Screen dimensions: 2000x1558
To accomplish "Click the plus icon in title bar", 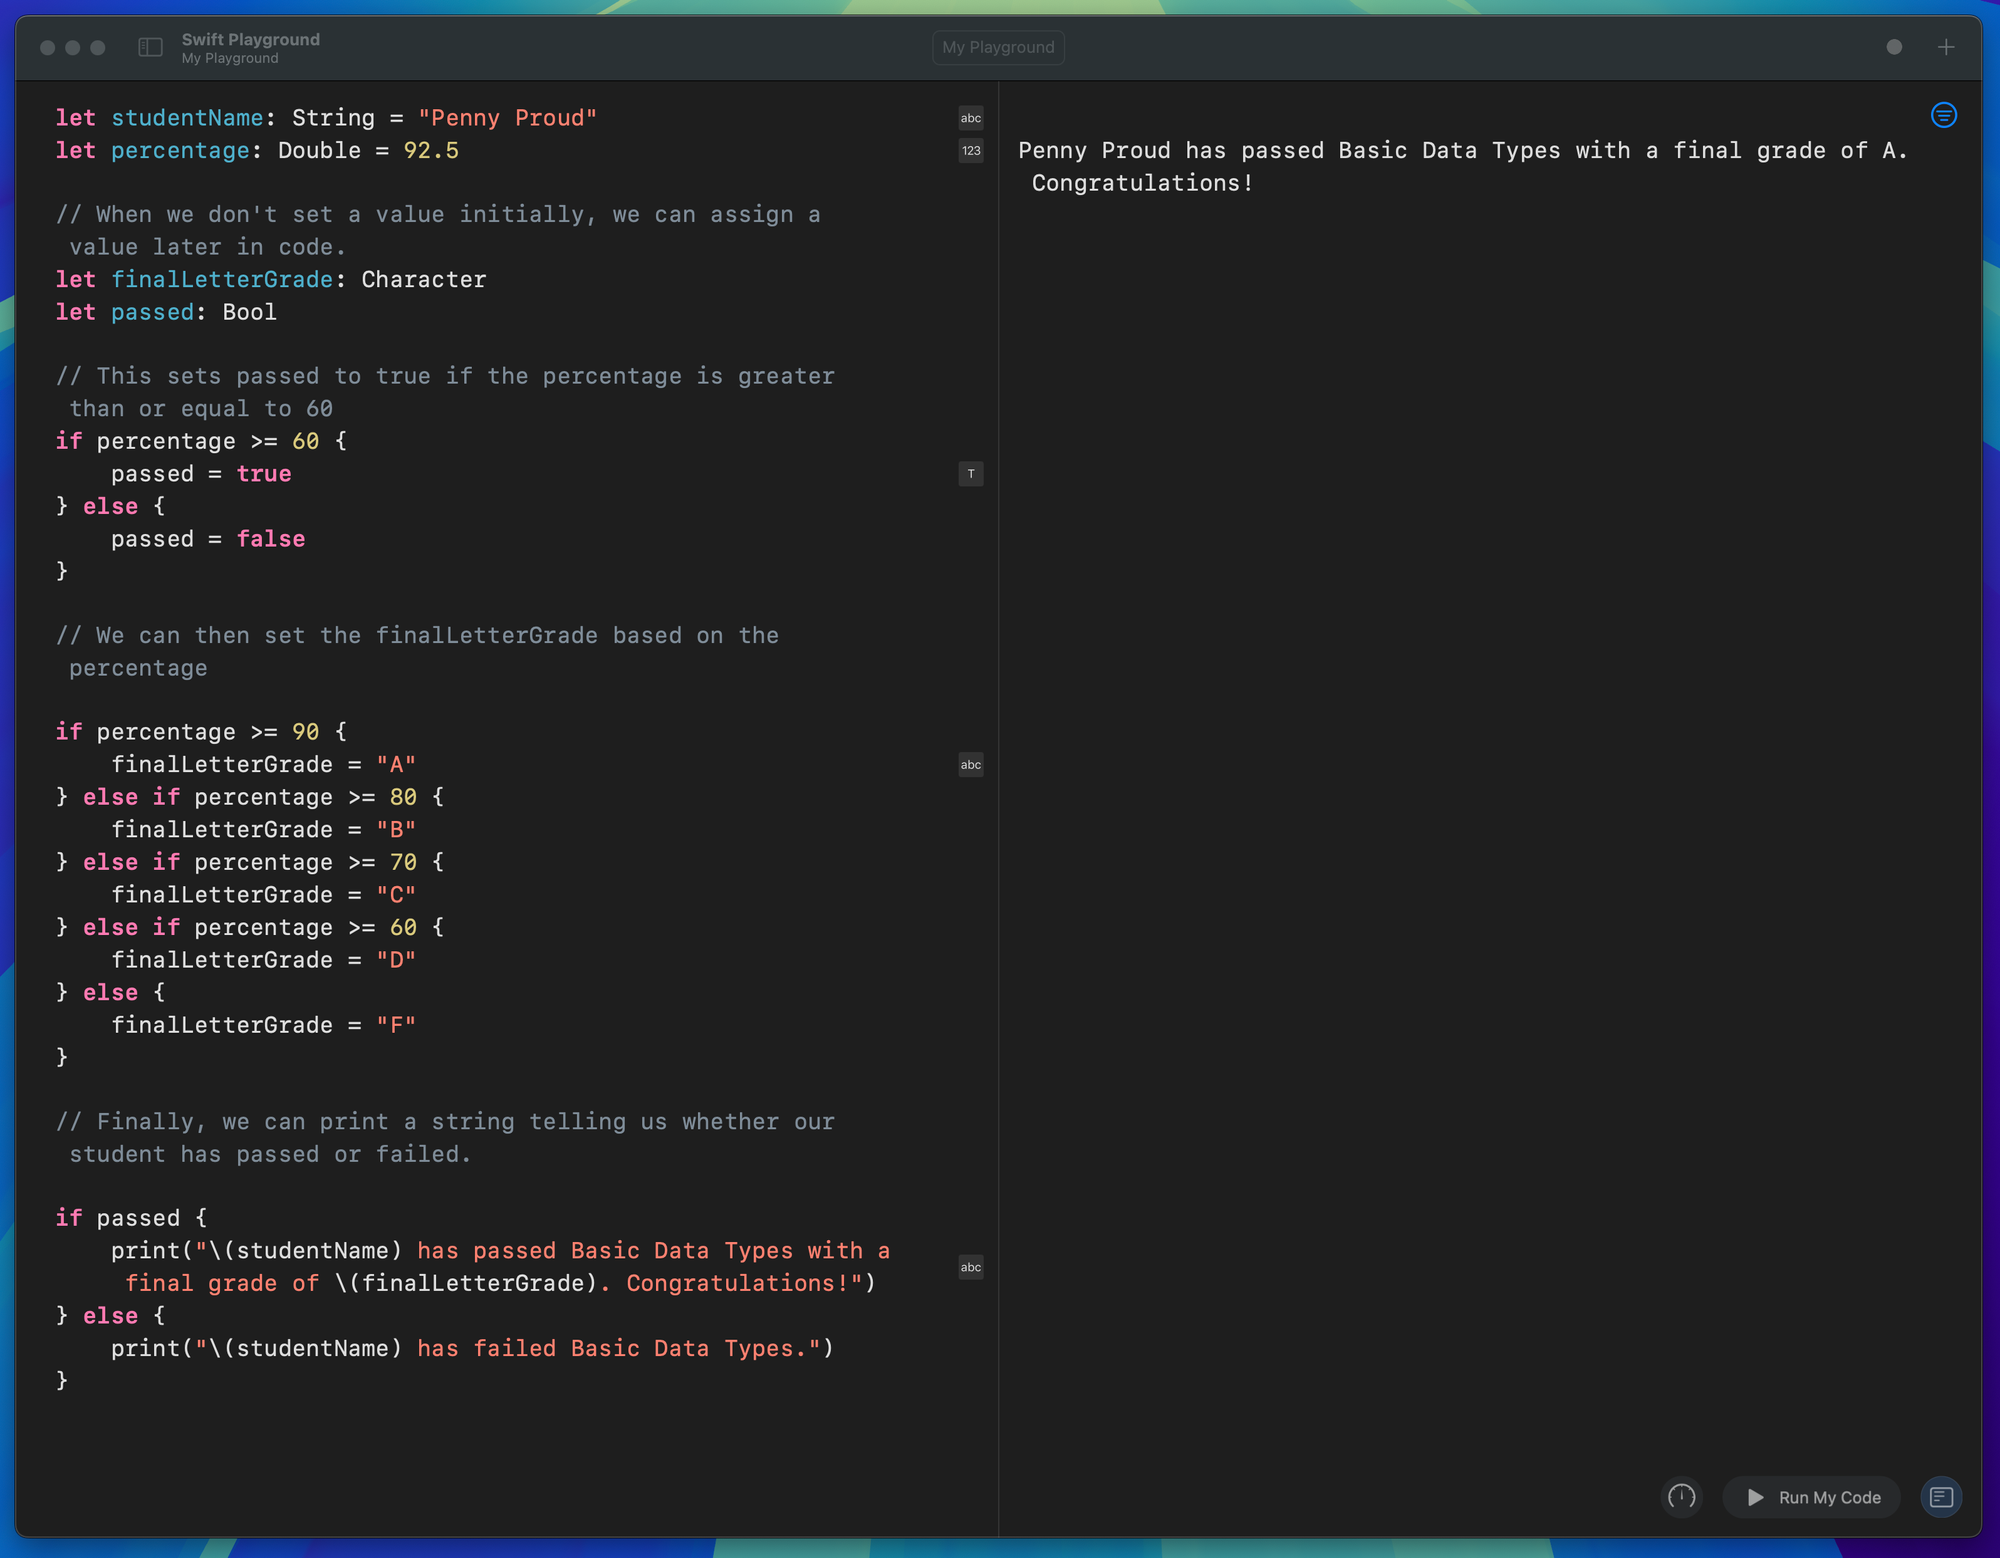I will (1945, 47).
